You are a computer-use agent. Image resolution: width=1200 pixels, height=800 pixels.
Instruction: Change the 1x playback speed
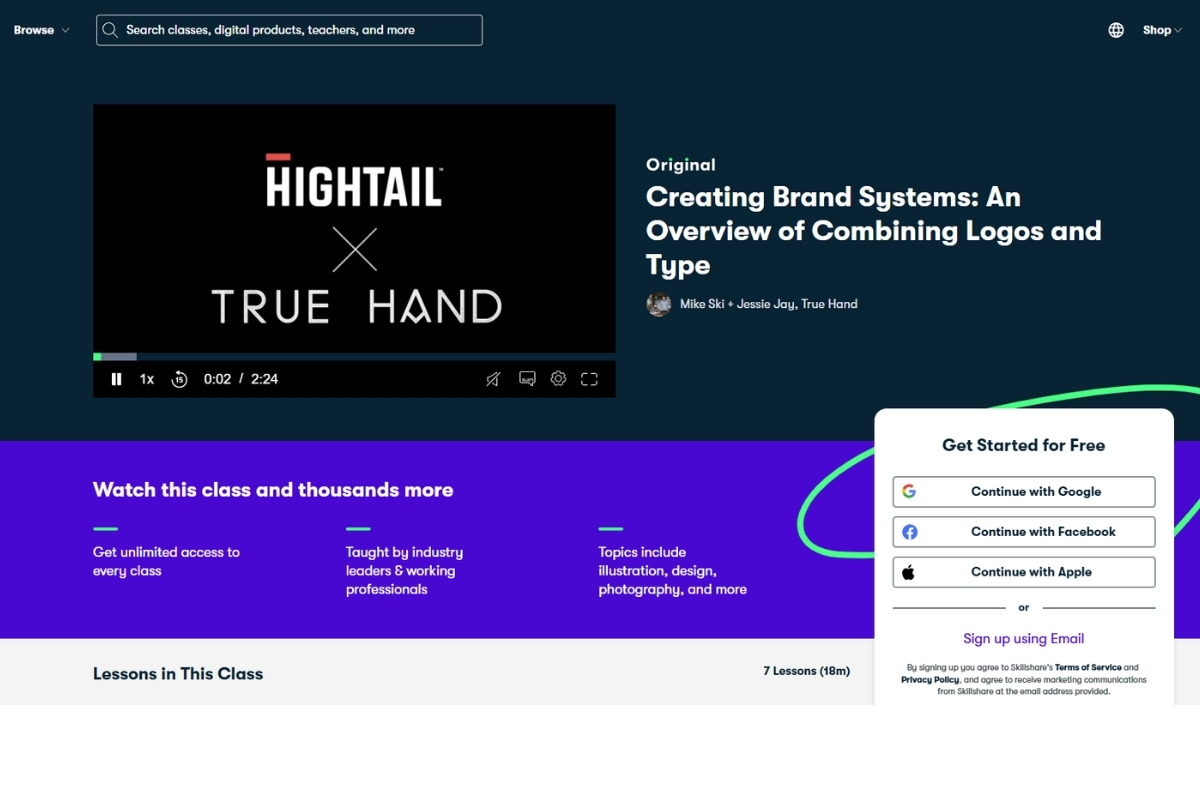tap(147, 379)
